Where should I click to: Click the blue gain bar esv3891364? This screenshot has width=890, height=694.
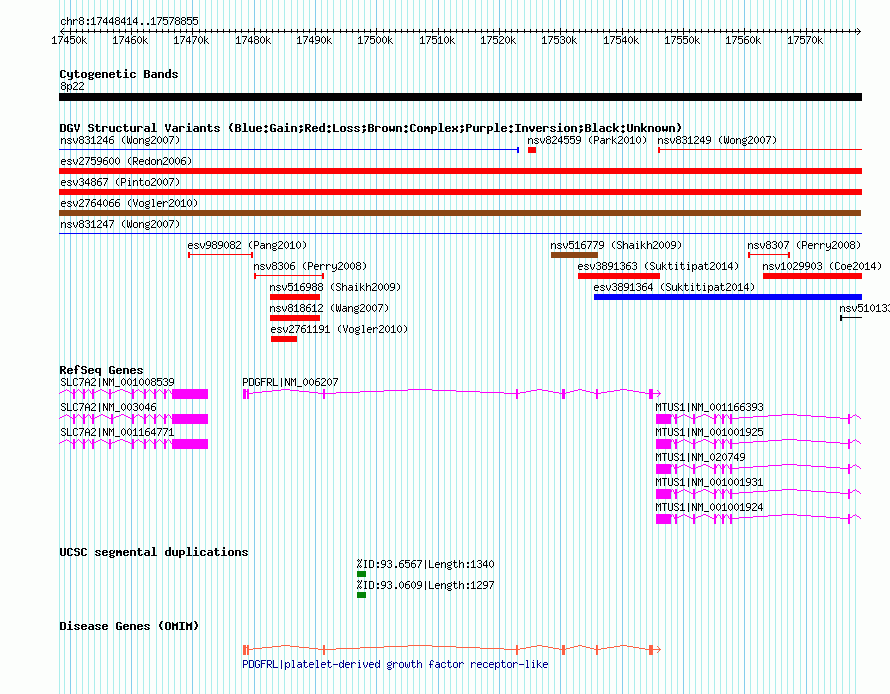click(x=727, y=297)
